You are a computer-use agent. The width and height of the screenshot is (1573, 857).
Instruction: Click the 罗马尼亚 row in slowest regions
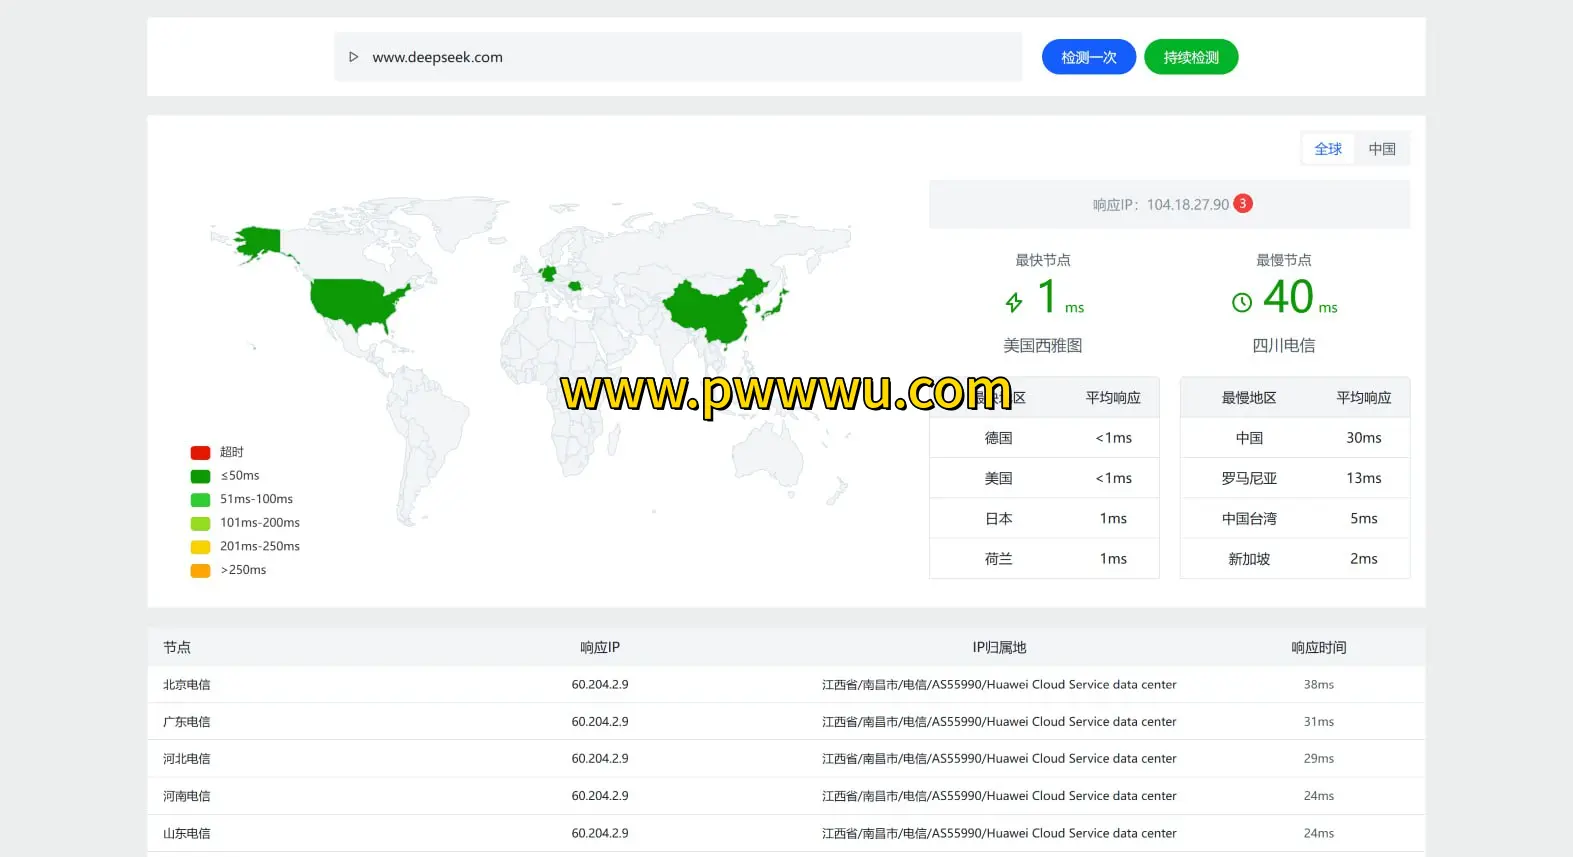(x=1295, y=478)
